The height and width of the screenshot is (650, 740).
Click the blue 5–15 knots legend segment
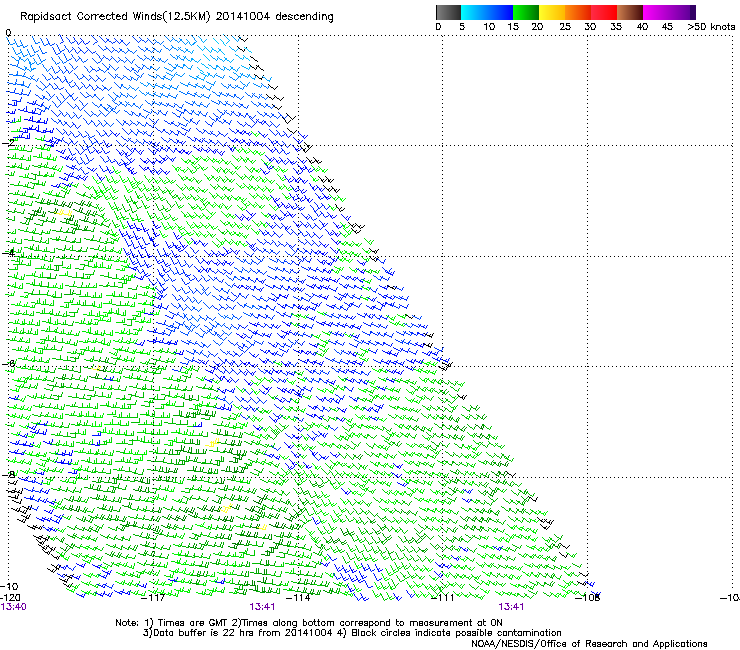click(x=487, y=12)
